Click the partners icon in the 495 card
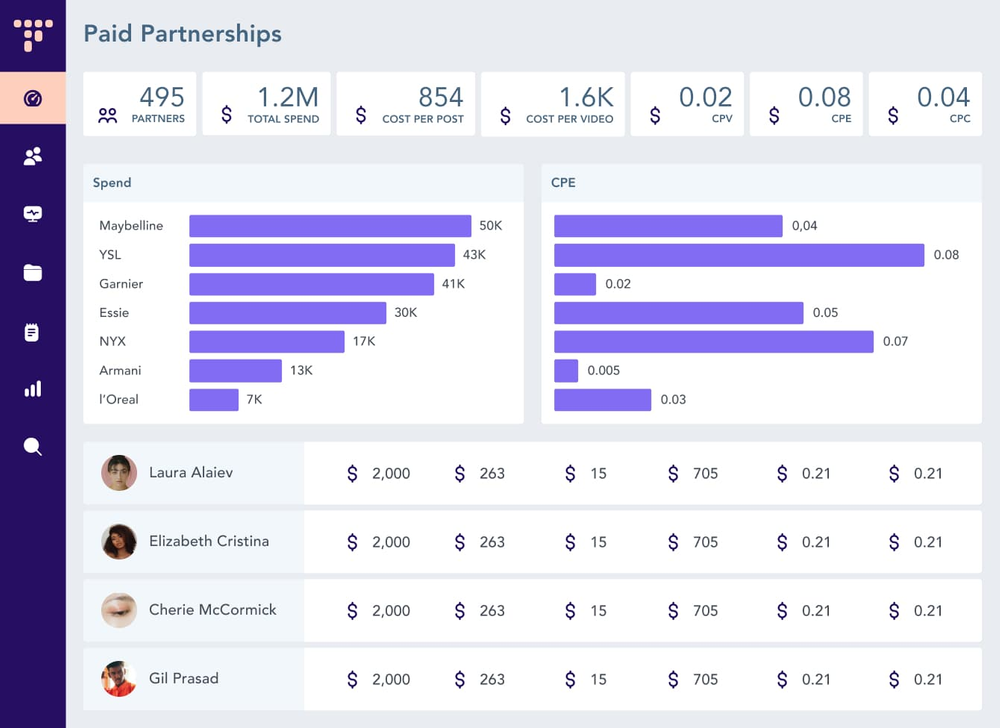1000x728 pixels. pyautogui.click(x=108, y=115)
